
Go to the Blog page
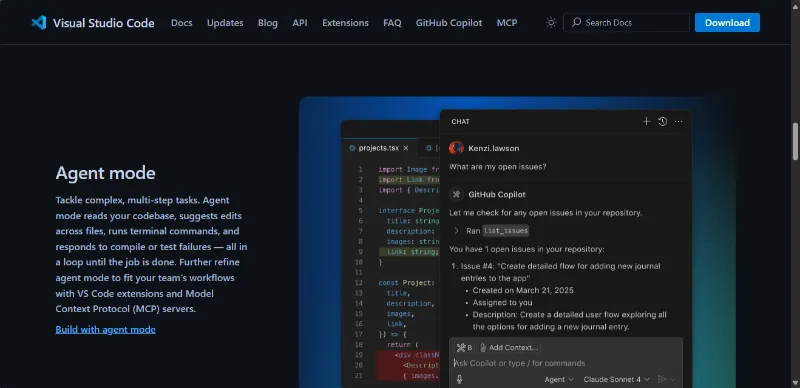268,22
